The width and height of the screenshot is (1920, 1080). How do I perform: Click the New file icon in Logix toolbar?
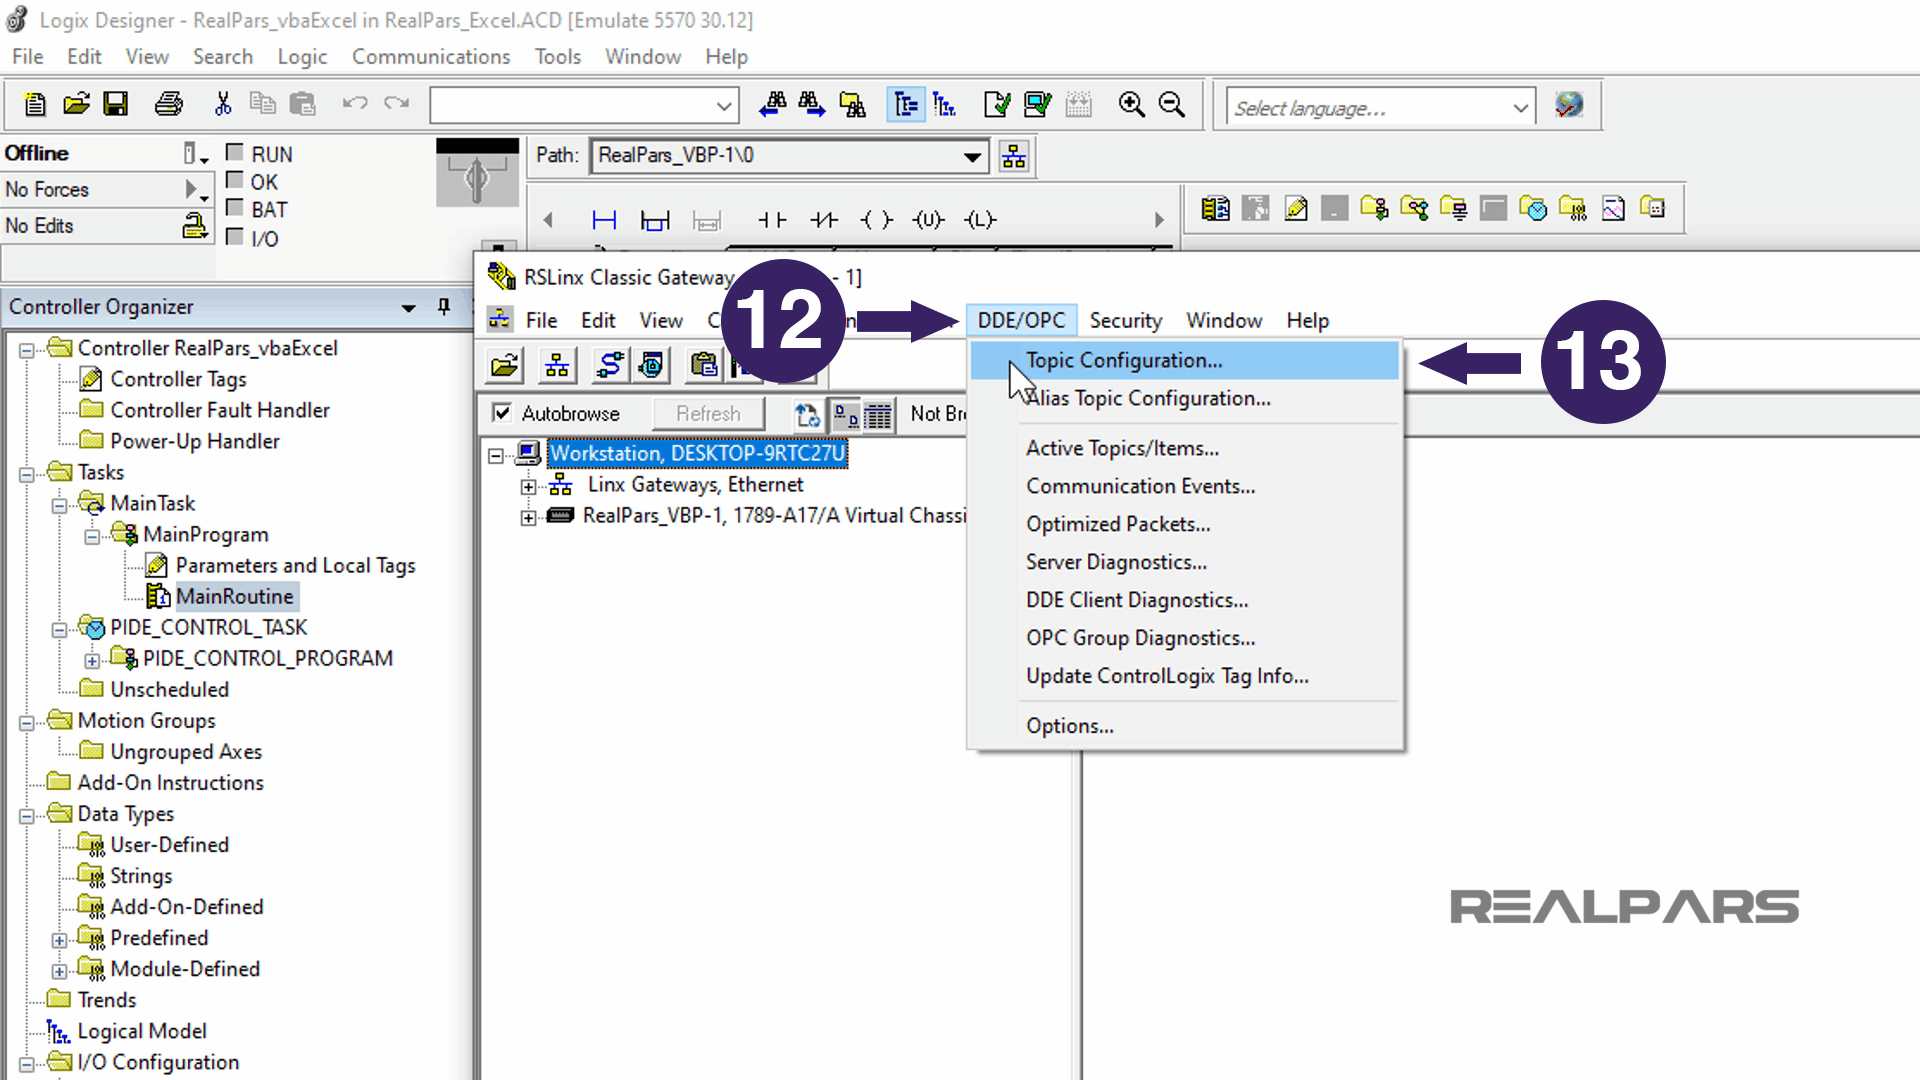[35, 104]
